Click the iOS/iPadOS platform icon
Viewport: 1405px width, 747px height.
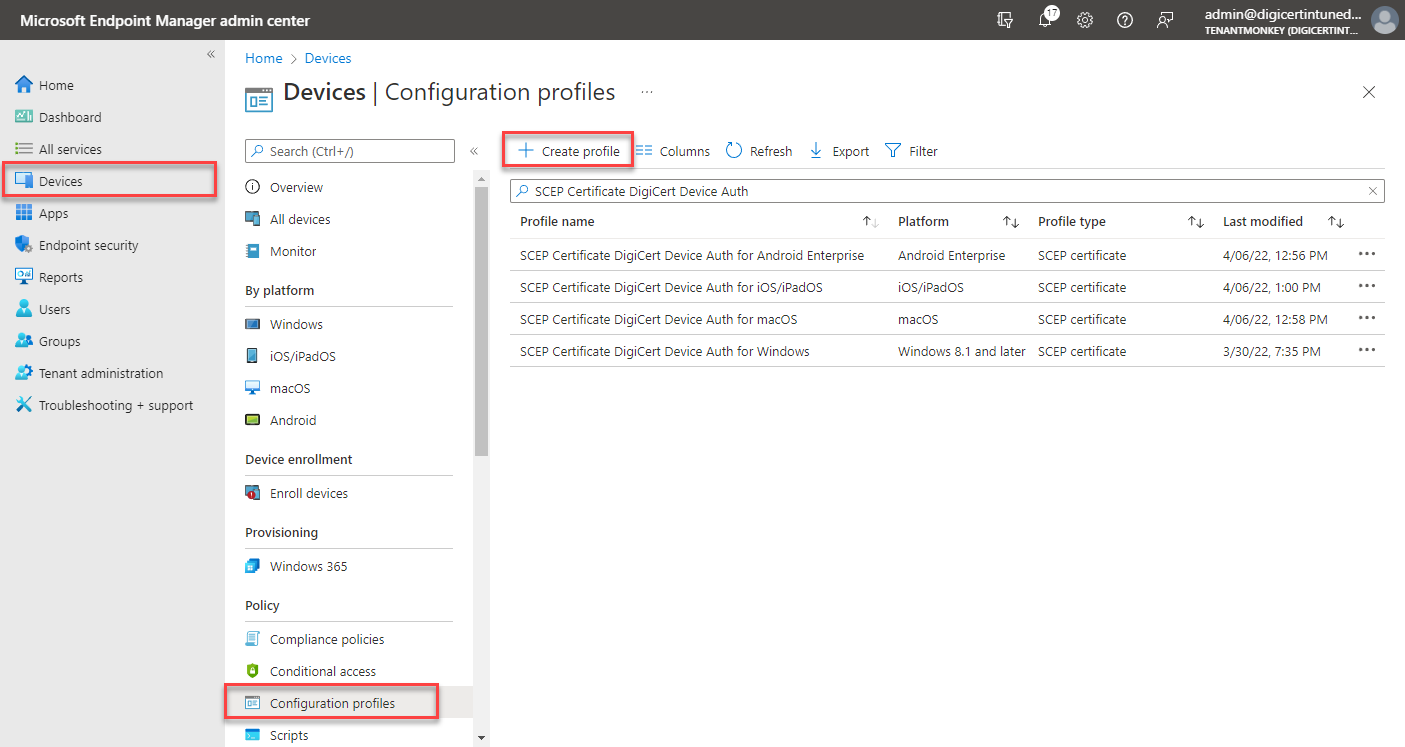click(253, 356)
